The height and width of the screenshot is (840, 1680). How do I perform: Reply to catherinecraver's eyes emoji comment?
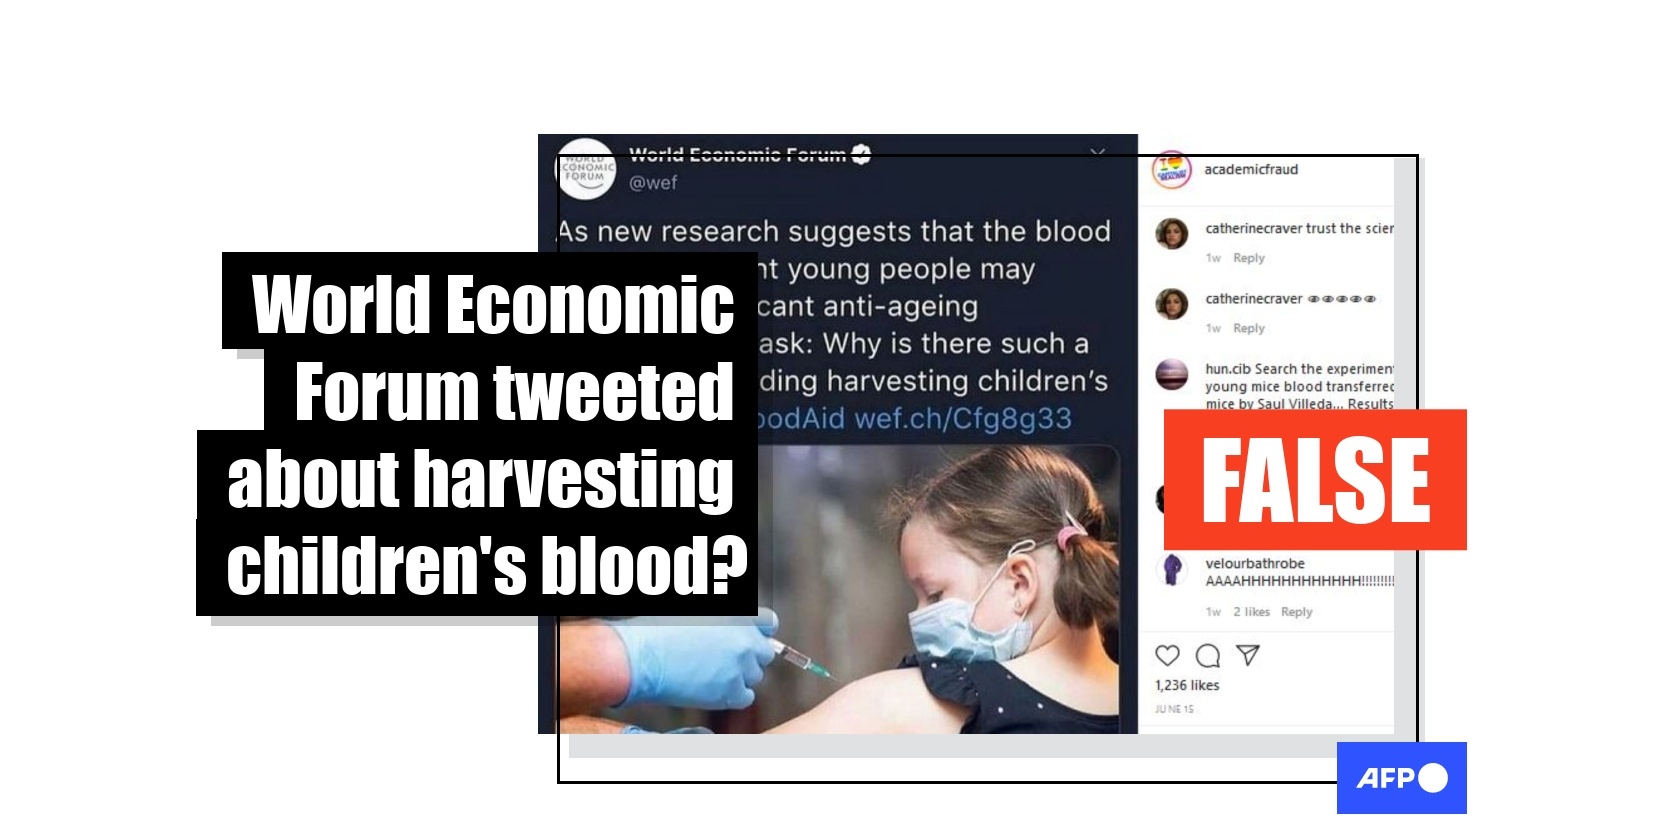(x=1249, y=328)
